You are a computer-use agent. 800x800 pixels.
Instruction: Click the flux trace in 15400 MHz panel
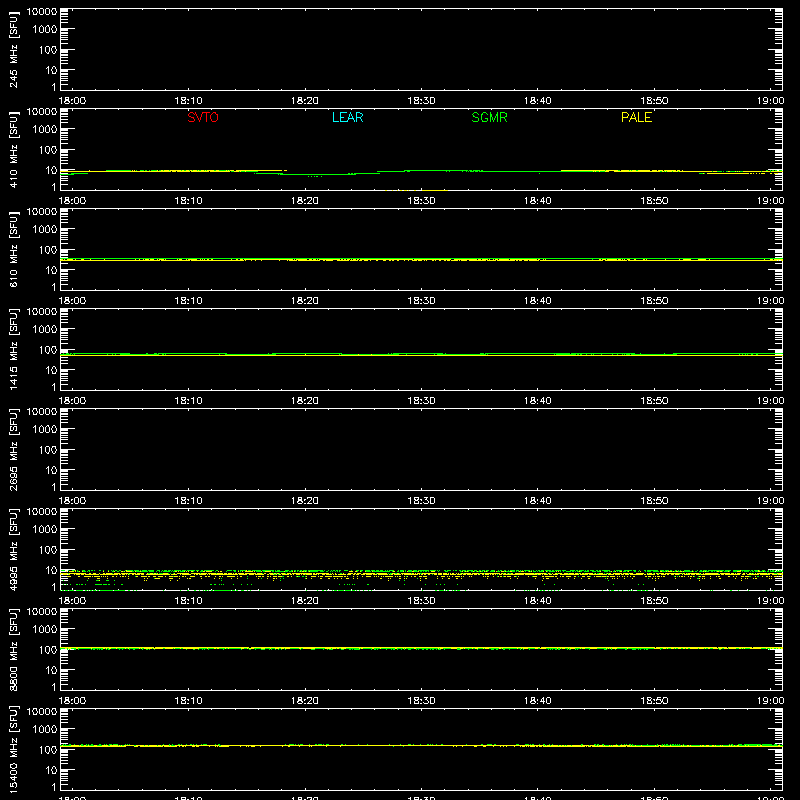(x=421, y=746)
